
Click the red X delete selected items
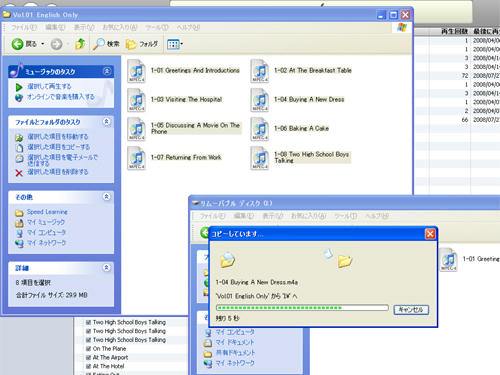coord(19,173)
